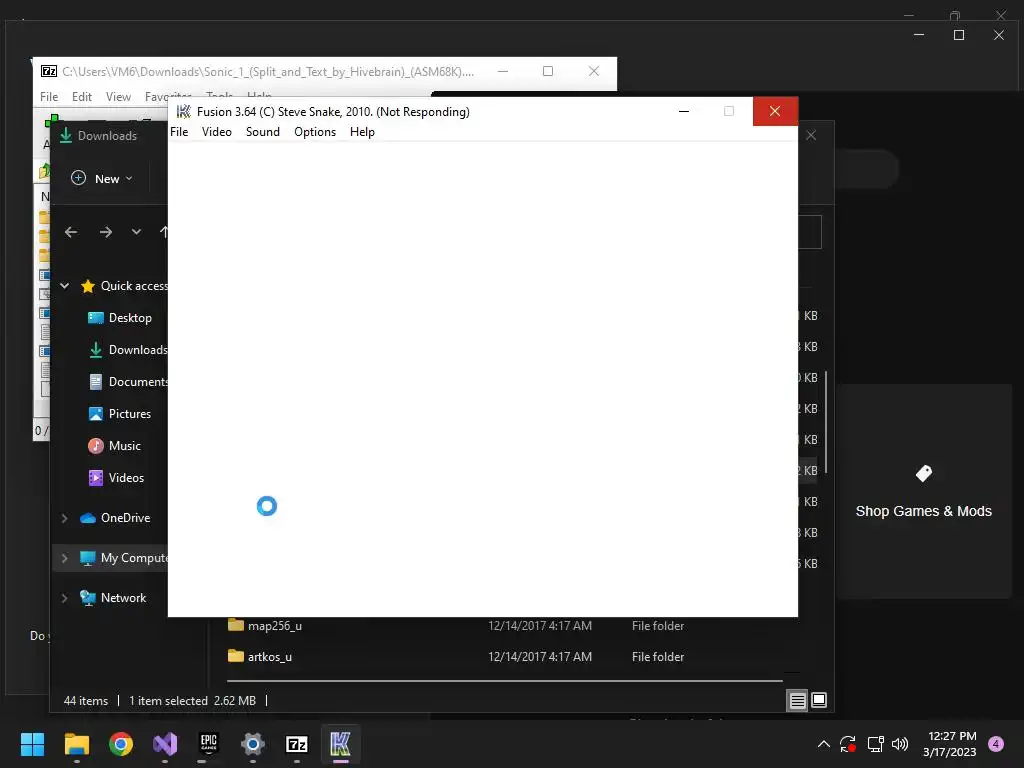Select the artkos_u folder

tap(270, 656)
